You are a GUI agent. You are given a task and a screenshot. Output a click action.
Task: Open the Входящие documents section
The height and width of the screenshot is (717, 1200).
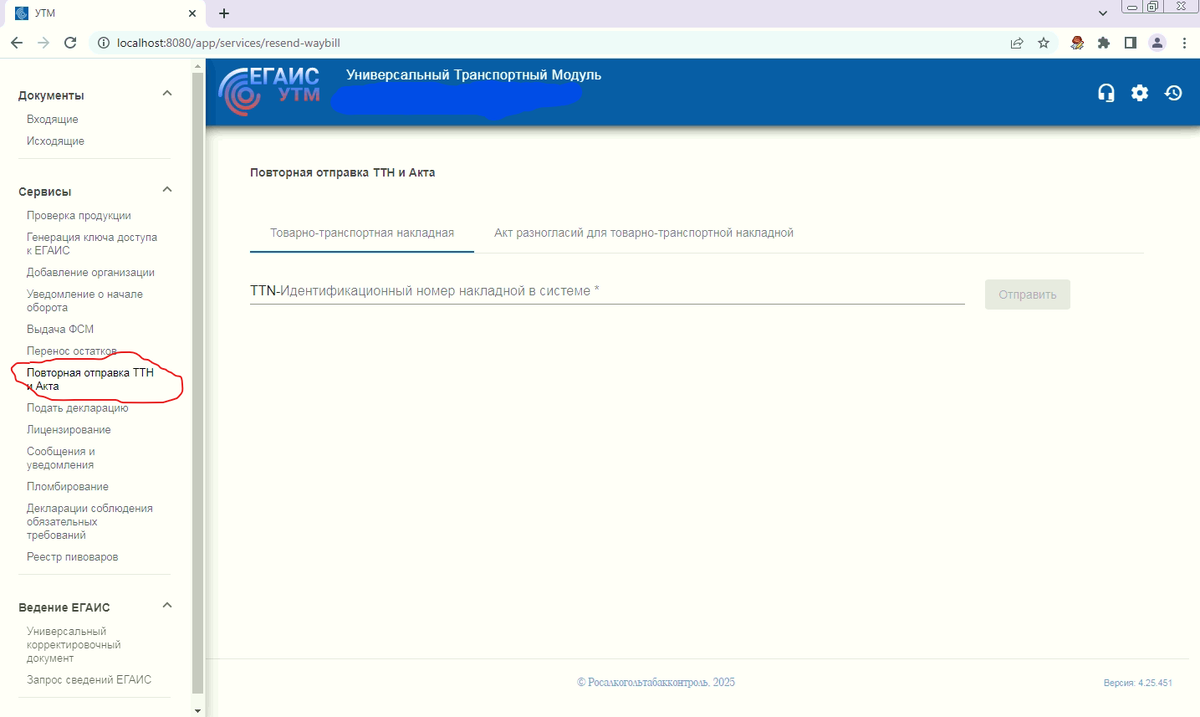point(50,118)
